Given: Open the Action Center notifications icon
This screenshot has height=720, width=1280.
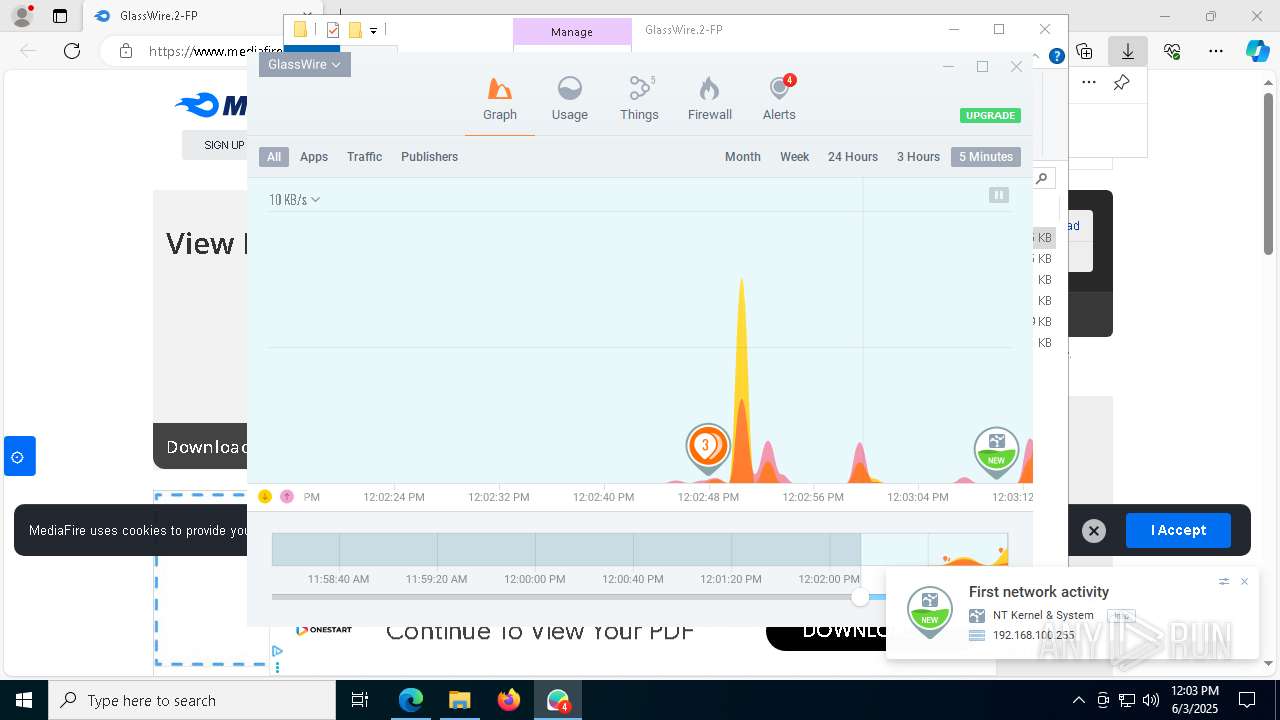Looking at the screenshot, I should click(x=1247, y=700).
